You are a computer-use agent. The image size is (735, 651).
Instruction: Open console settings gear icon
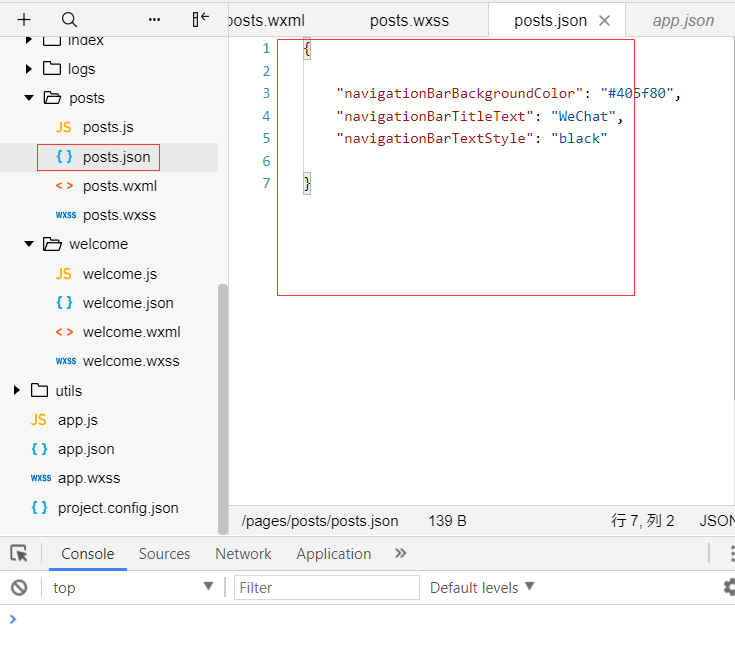click(x=729, y=587)
